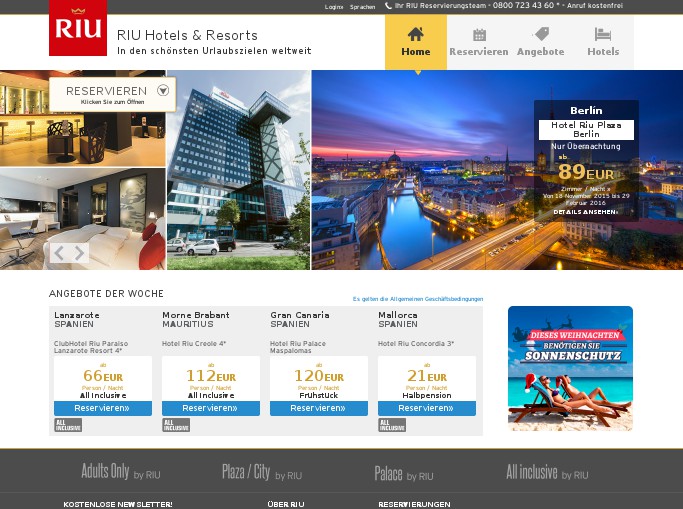
Task: Click the Login link in top bar
Action: (x=334, y=7)
